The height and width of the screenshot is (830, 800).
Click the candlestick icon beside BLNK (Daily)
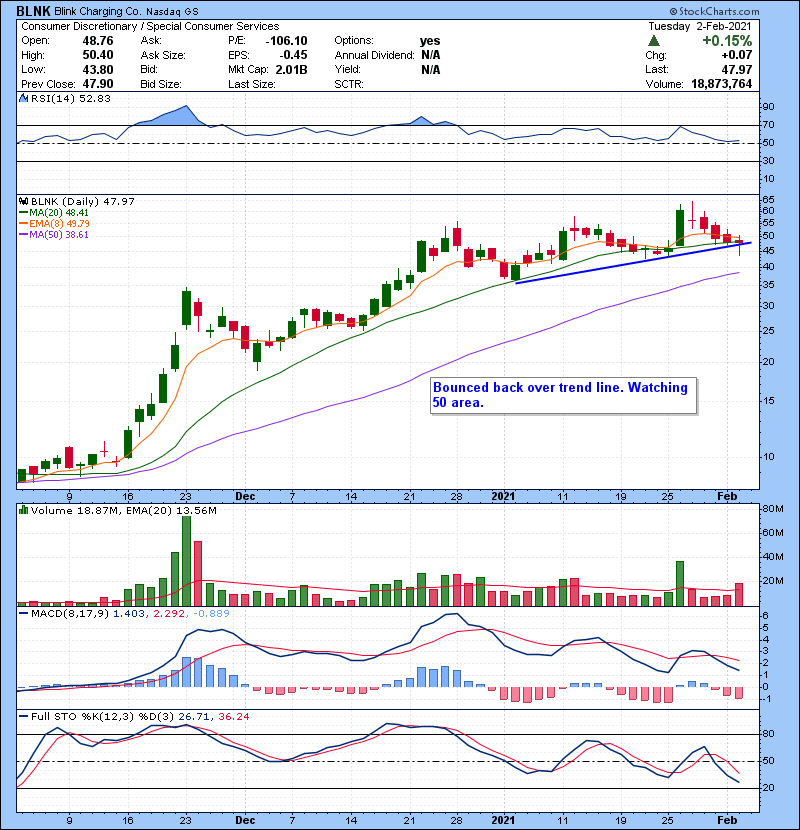[23, 201]
